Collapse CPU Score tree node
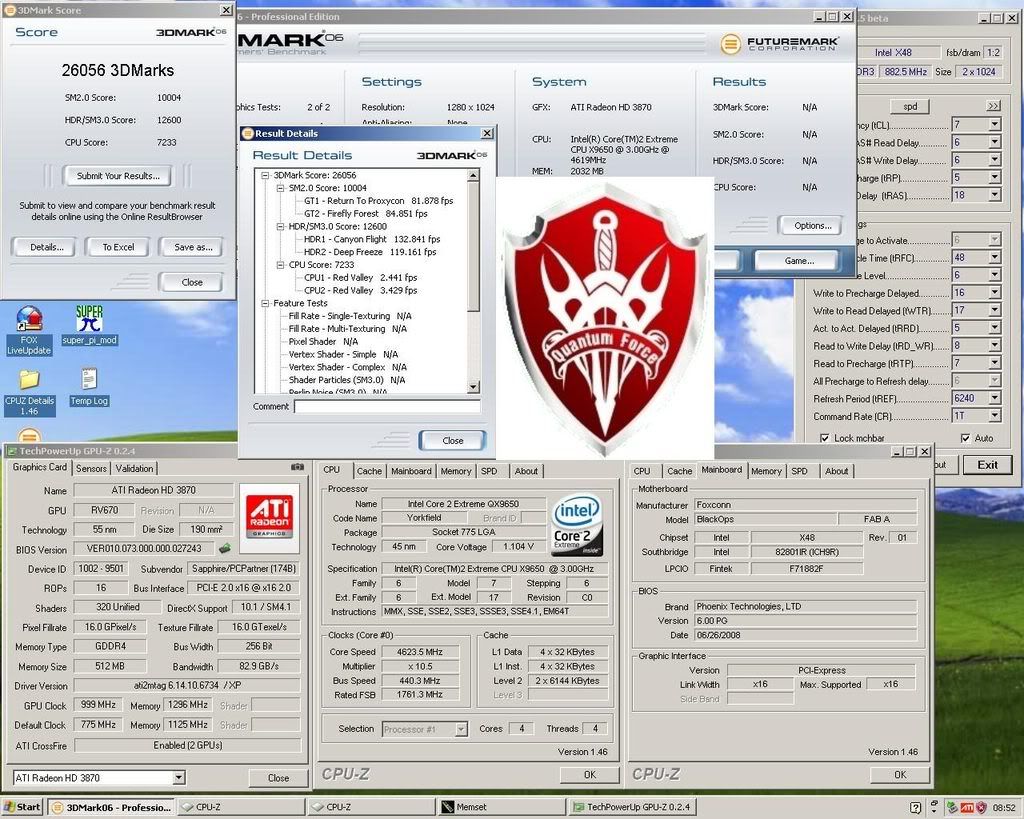This screenshot has height=819, width=1024. point(281,265)
